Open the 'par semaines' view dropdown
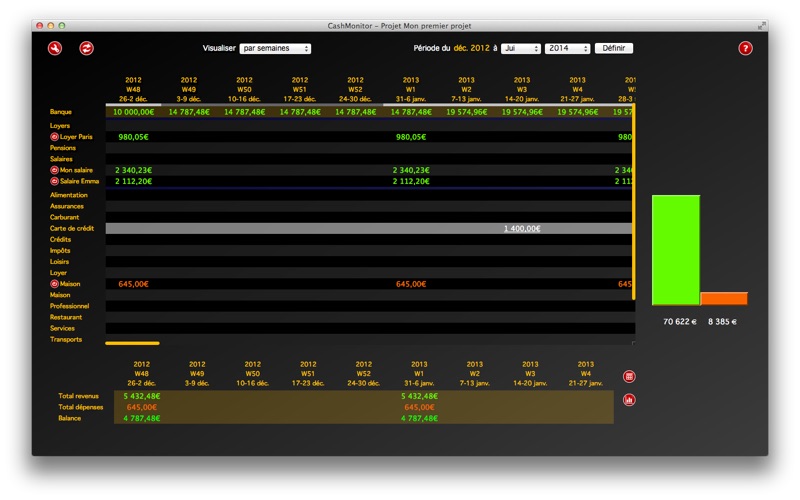The height and width of the screenshot is (500, 800). tap(276, 48)
